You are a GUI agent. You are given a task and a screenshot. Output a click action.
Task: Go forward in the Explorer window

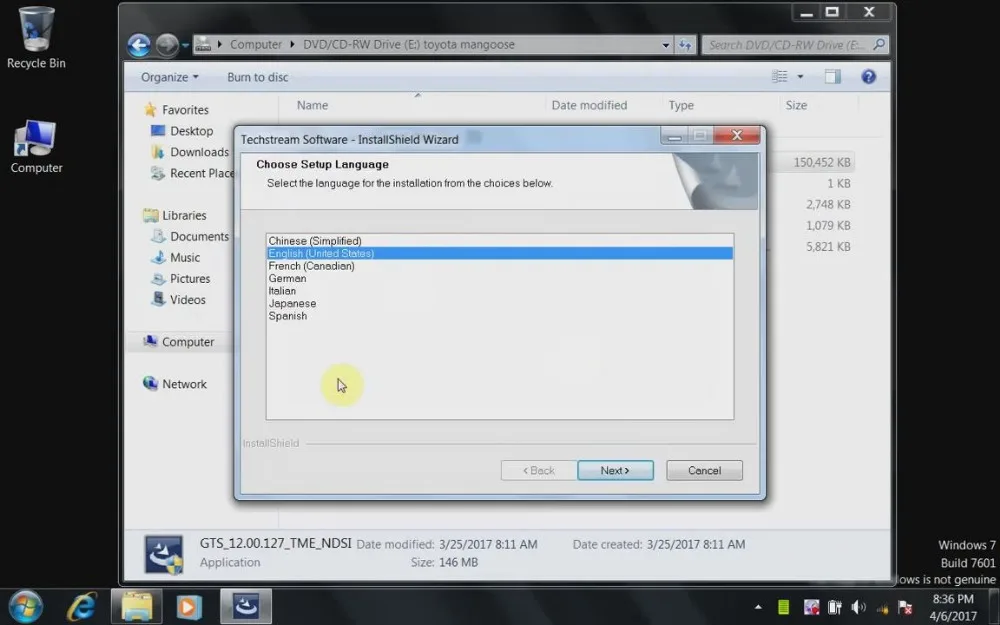[167, 45]
